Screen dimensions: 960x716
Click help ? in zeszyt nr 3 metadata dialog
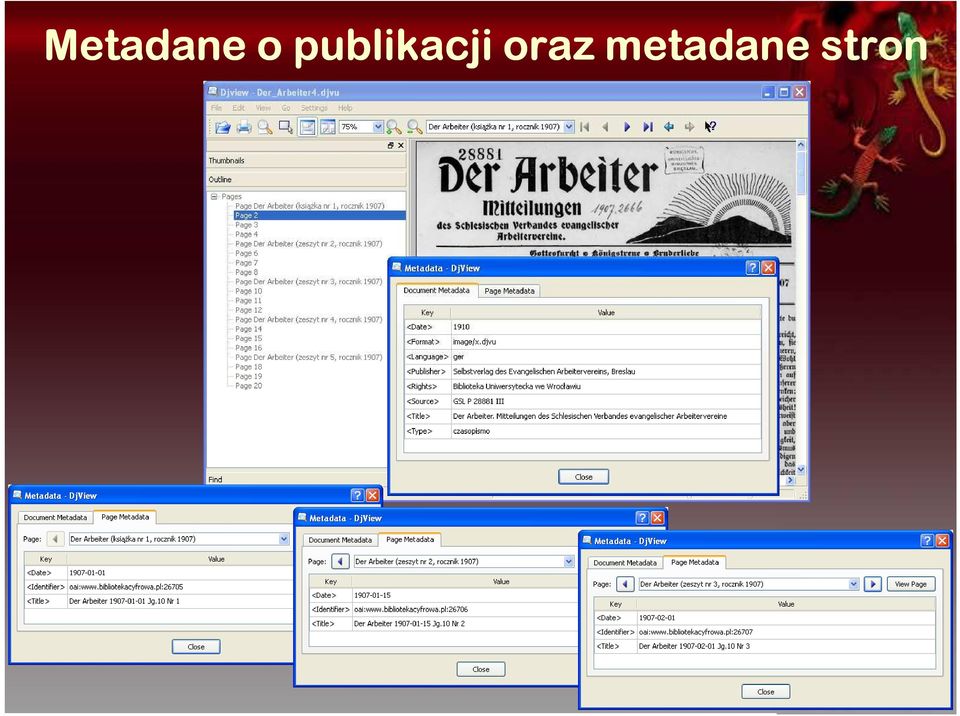click(927, 540)
